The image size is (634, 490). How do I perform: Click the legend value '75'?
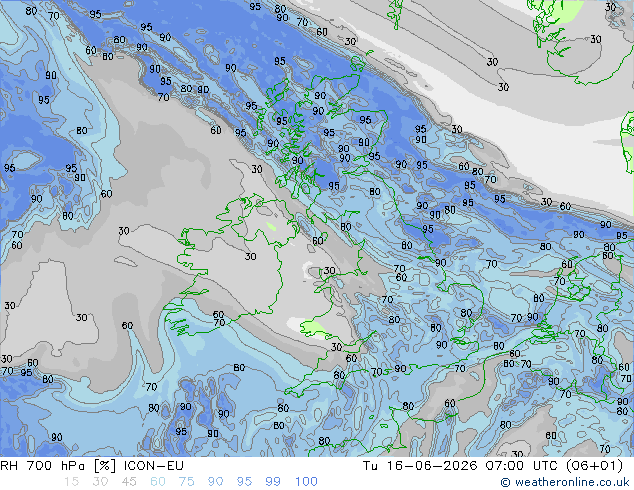(186, 482)
